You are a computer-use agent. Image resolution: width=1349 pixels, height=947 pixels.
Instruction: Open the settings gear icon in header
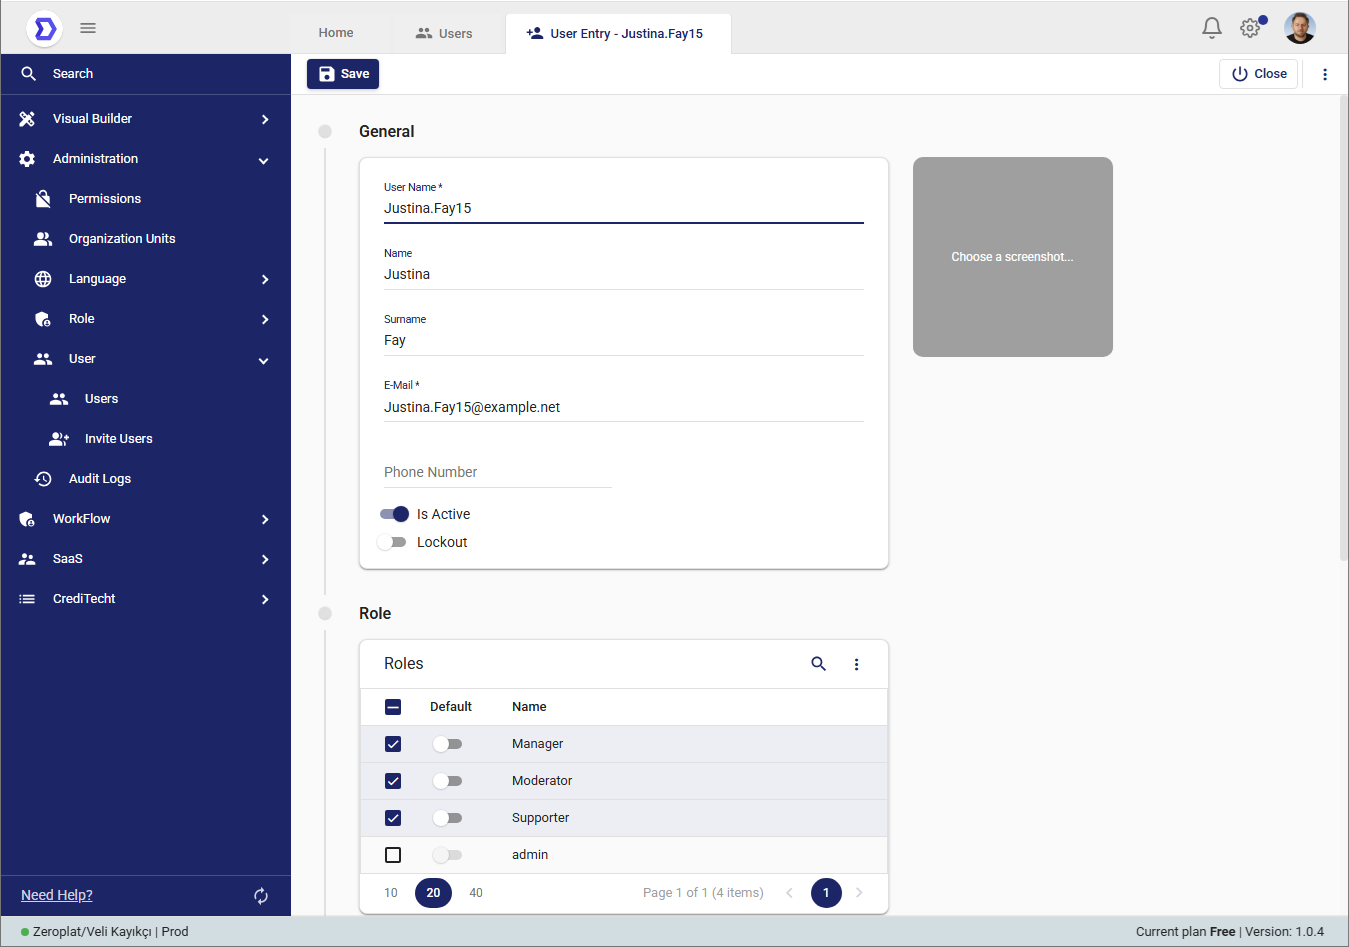1250,28
